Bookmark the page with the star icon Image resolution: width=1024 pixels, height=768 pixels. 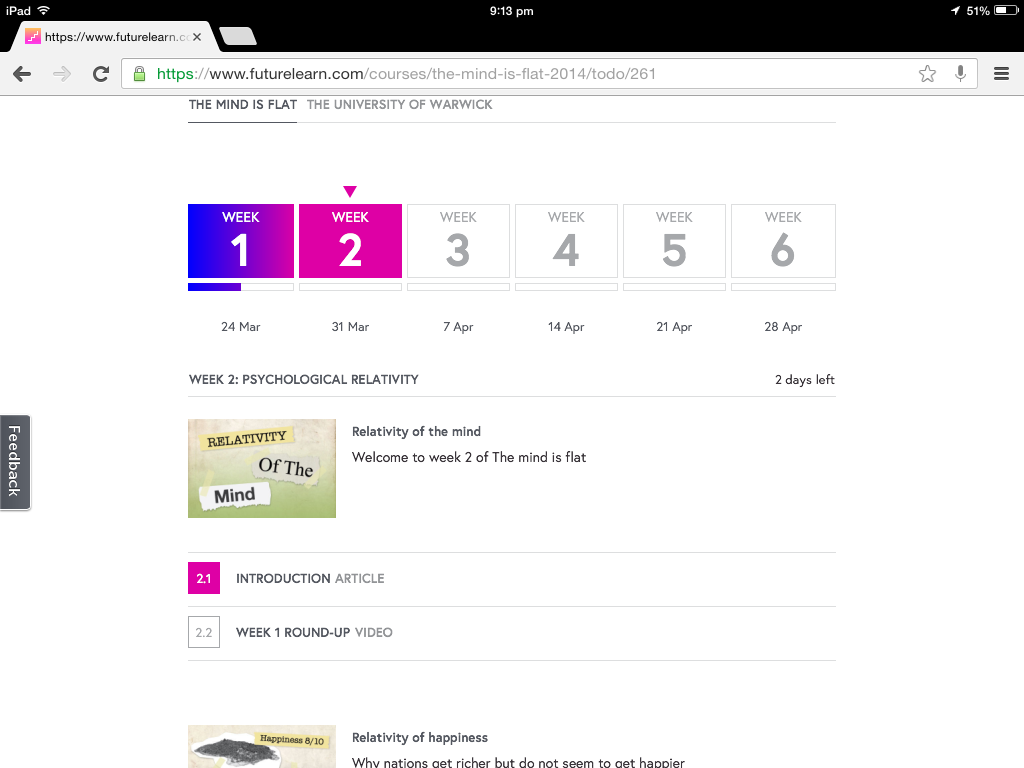[927, 74]
